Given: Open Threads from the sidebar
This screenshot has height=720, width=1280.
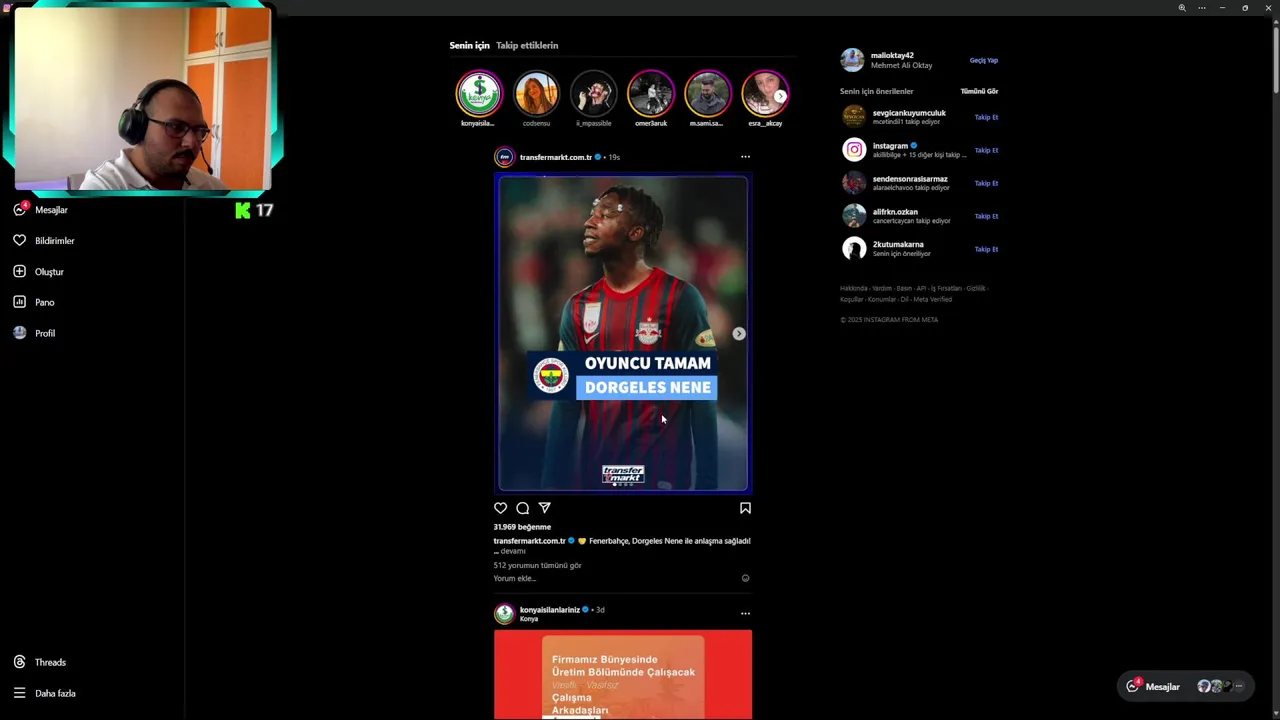Looking at the screenshot, I should [40, 662].
